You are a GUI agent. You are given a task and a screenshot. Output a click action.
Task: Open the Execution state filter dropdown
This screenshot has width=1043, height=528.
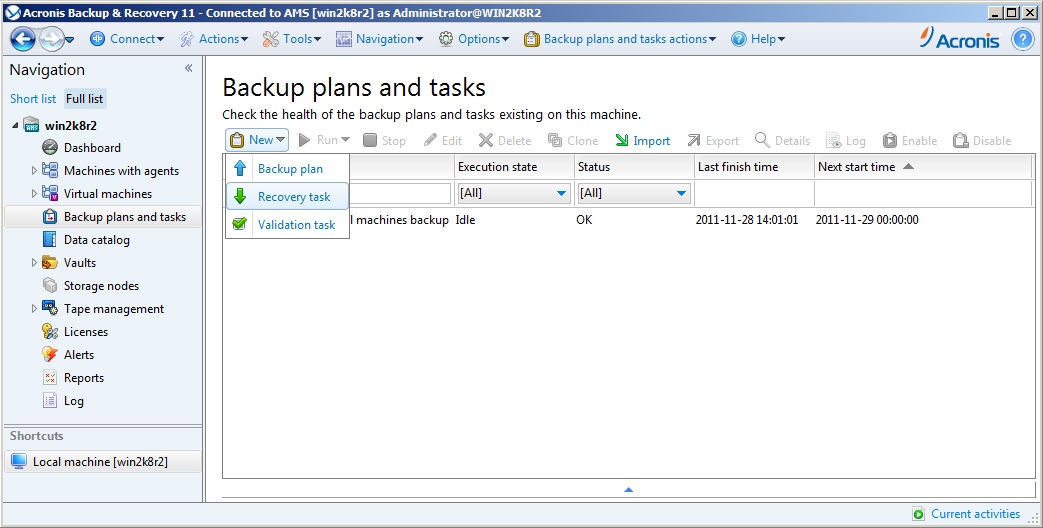pyautogui.click(x=513, y=194)
